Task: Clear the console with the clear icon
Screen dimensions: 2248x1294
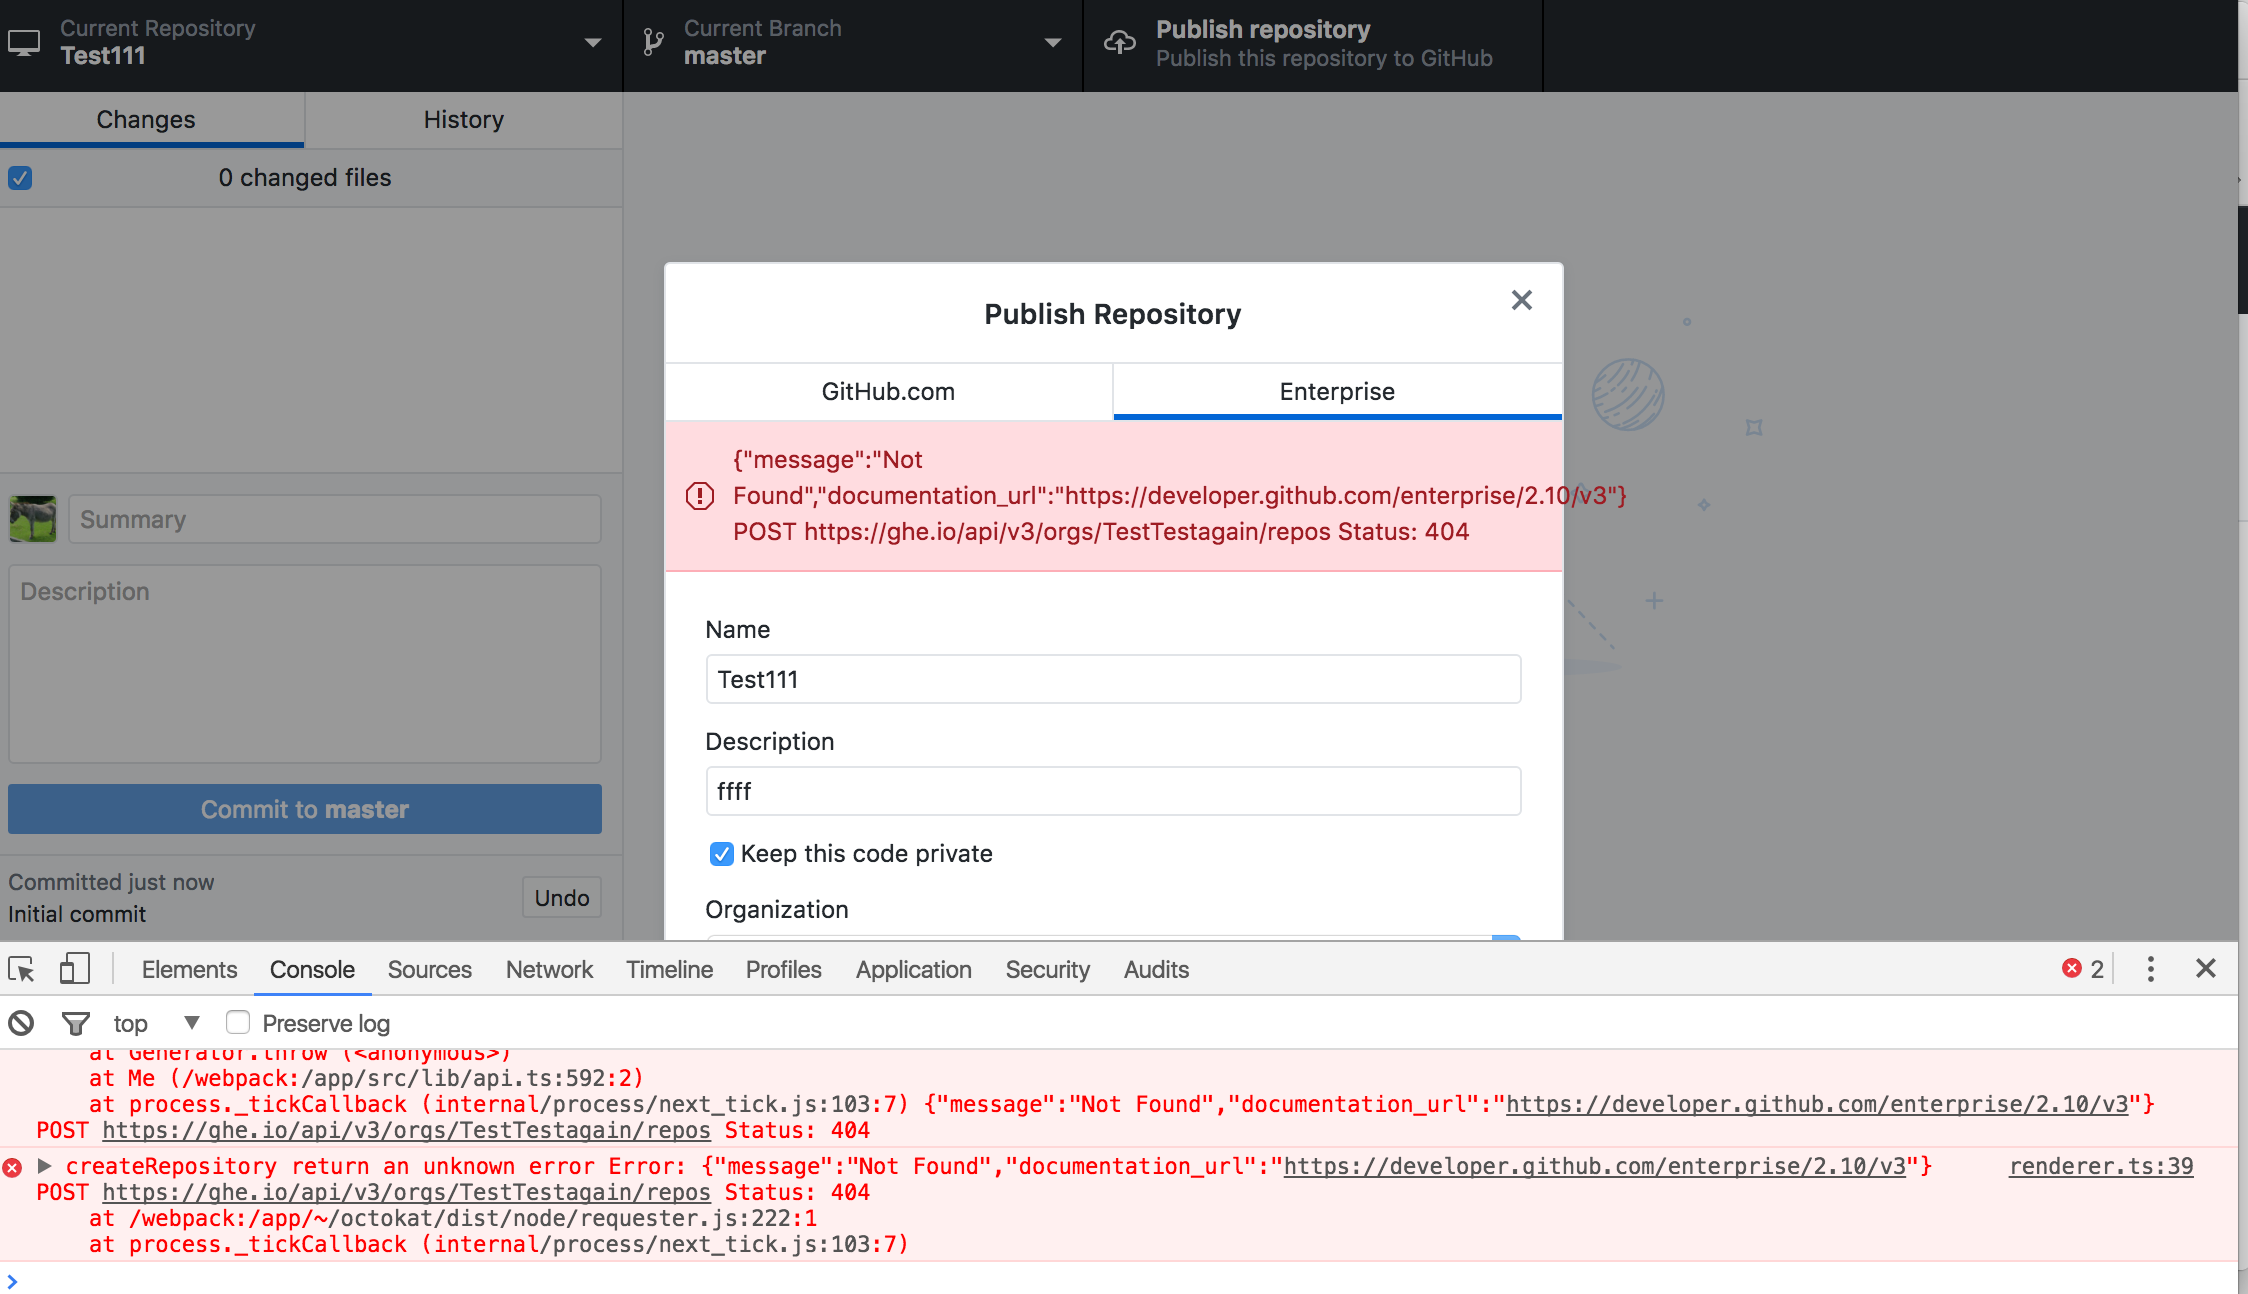Action: coord(21,1023)
